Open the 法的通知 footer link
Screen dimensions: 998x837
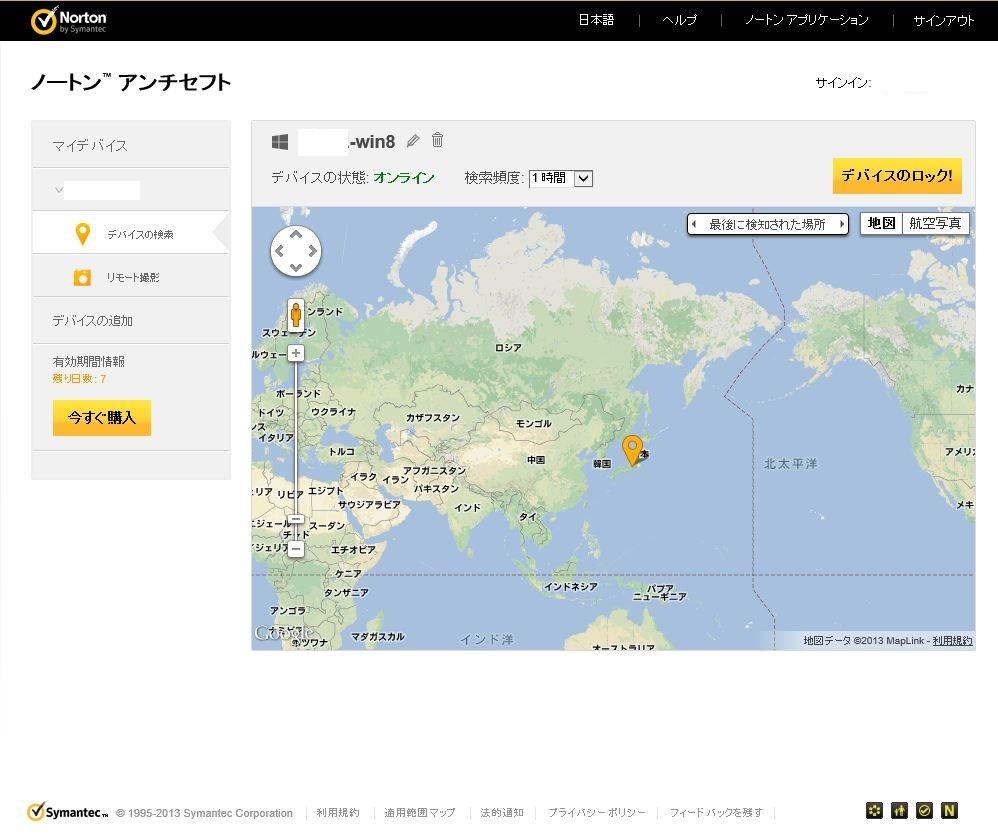(x=502, y=813)
